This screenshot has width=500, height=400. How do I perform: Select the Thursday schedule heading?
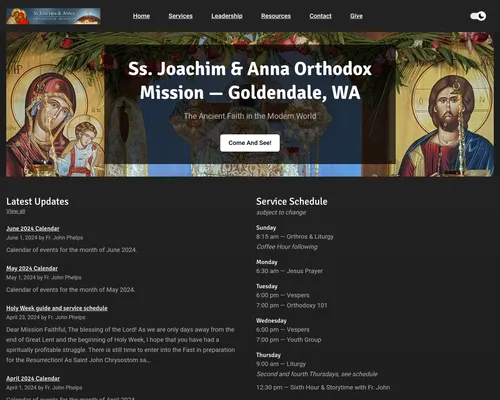[x=268, y=355]
